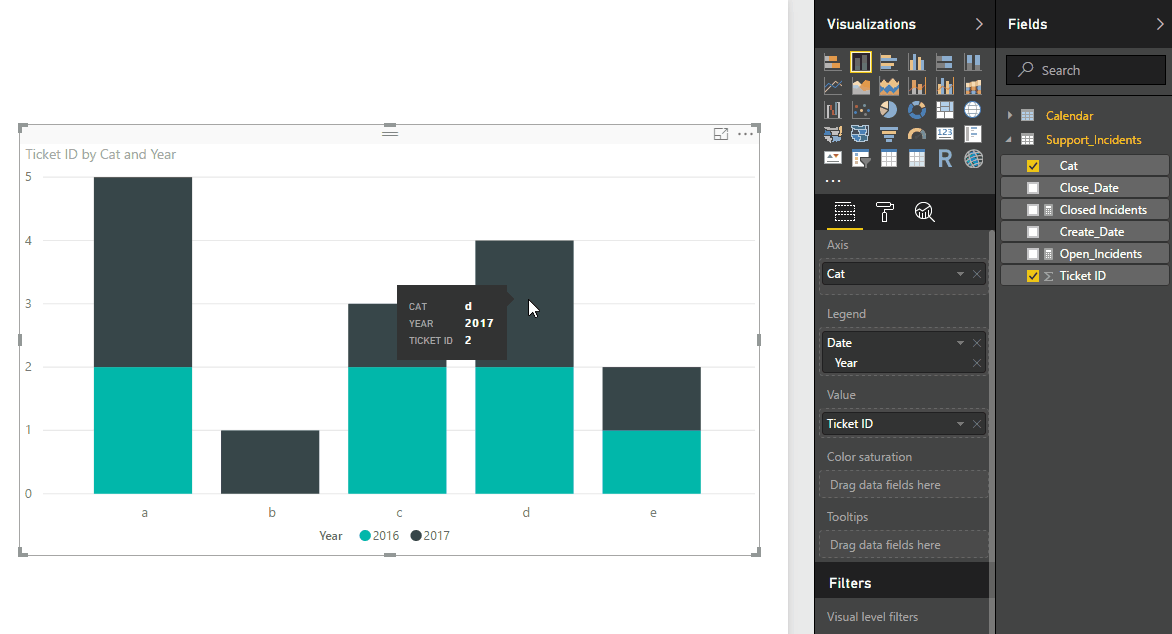Open more custom visuals ellipsis
Image resolution: width=1172 pixels, height=634 pixels.
[x=833, y=181]
